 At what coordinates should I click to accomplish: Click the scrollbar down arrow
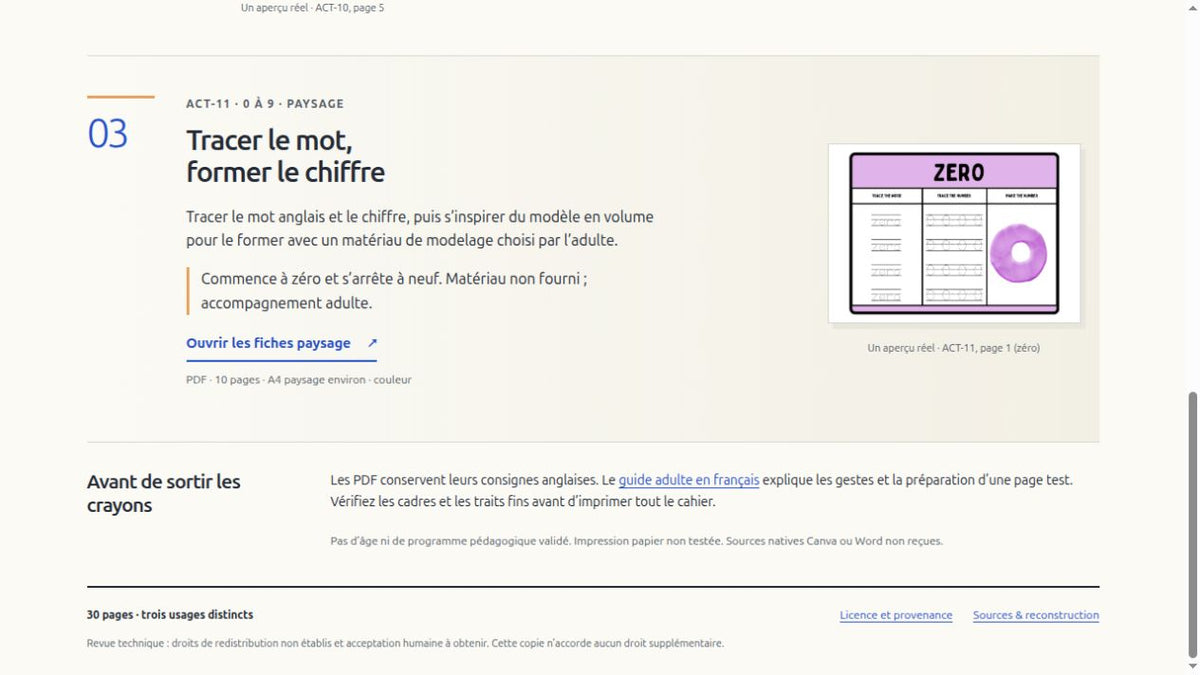tap(1191, 666)
